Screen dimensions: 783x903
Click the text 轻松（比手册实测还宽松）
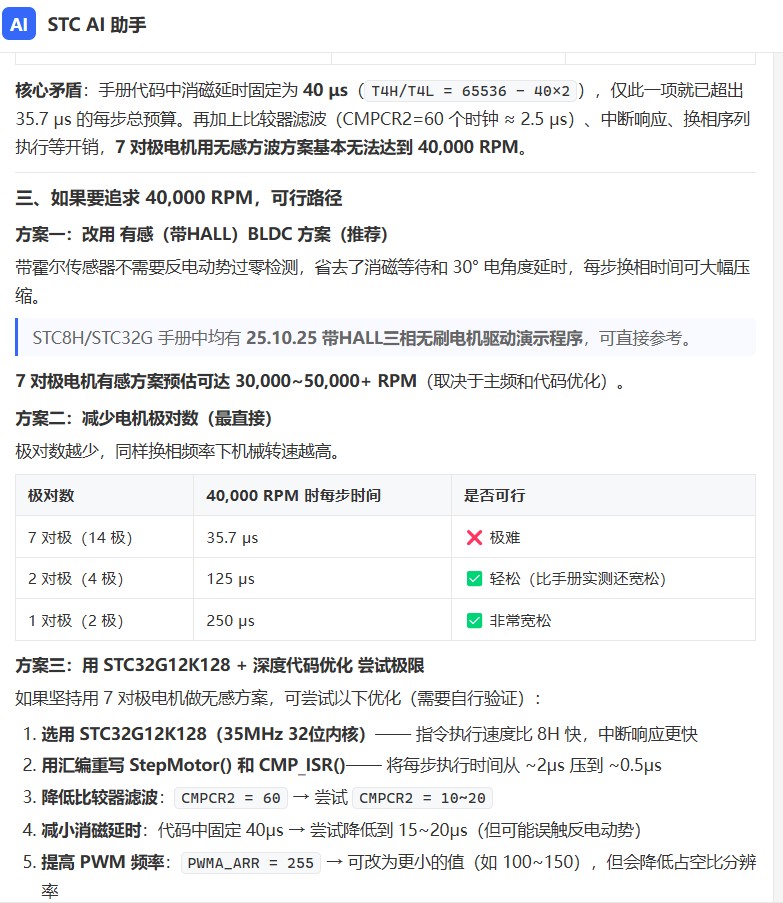pos(577,579)
